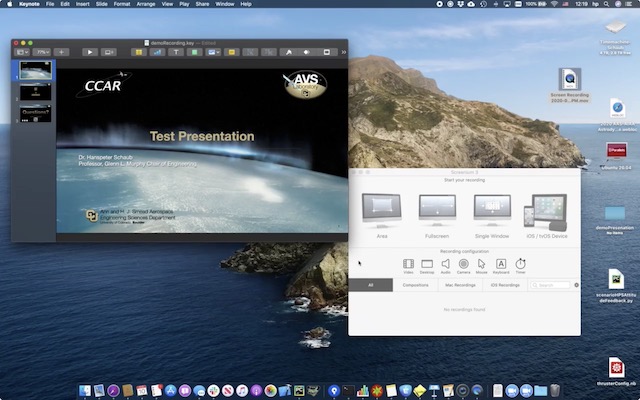Insert a table from Keynote toolbar
Viewport: 640px width, 400px height.
(x=139, y=52)
